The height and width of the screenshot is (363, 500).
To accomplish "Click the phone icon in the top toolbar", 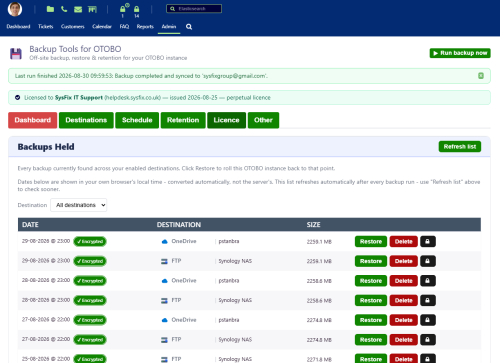I will (x=64, y=9).
